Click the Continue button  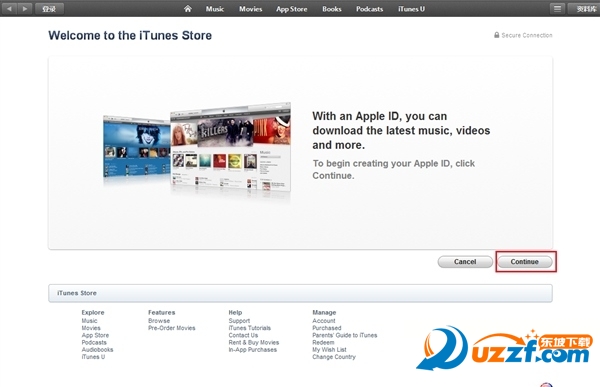[x=525, y=262]
